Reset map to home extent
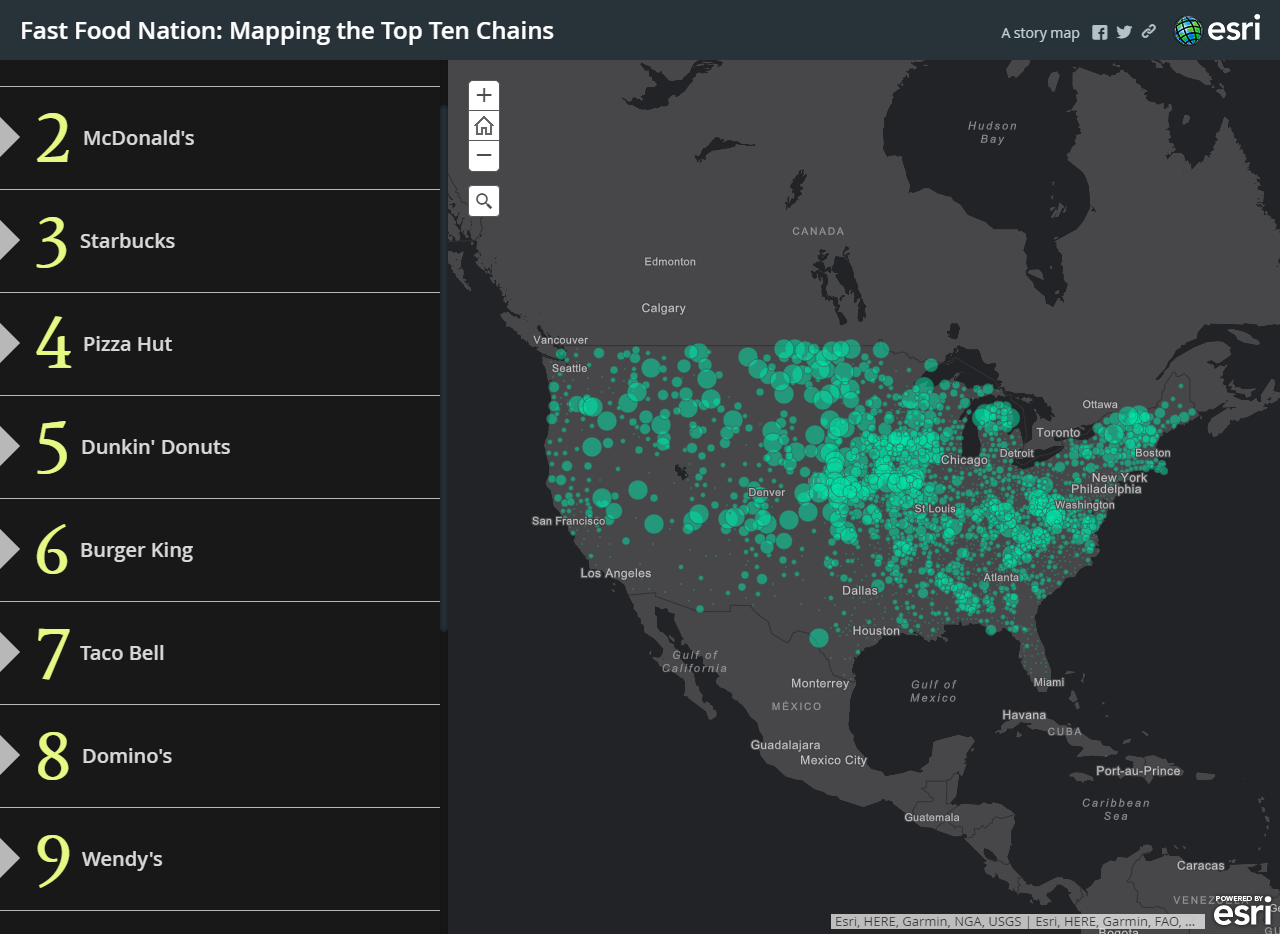 pyautogui.click(x=484, y=126)
